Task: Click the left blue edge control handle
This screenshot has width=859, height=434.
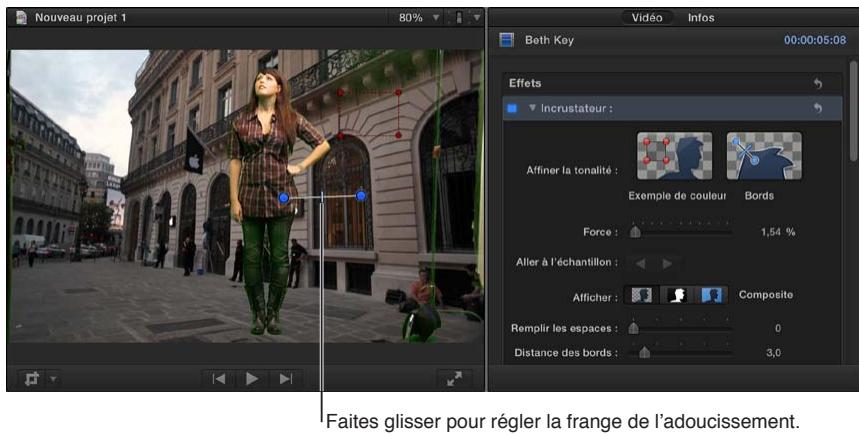Action: tap(284, 198)
